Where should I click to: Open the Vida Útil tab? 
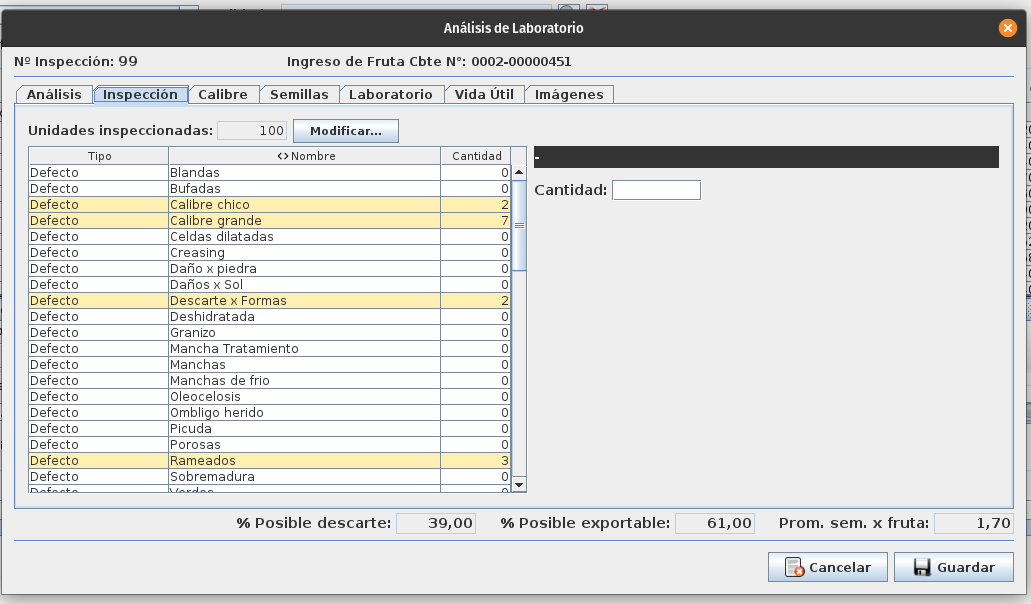(484, 94)
